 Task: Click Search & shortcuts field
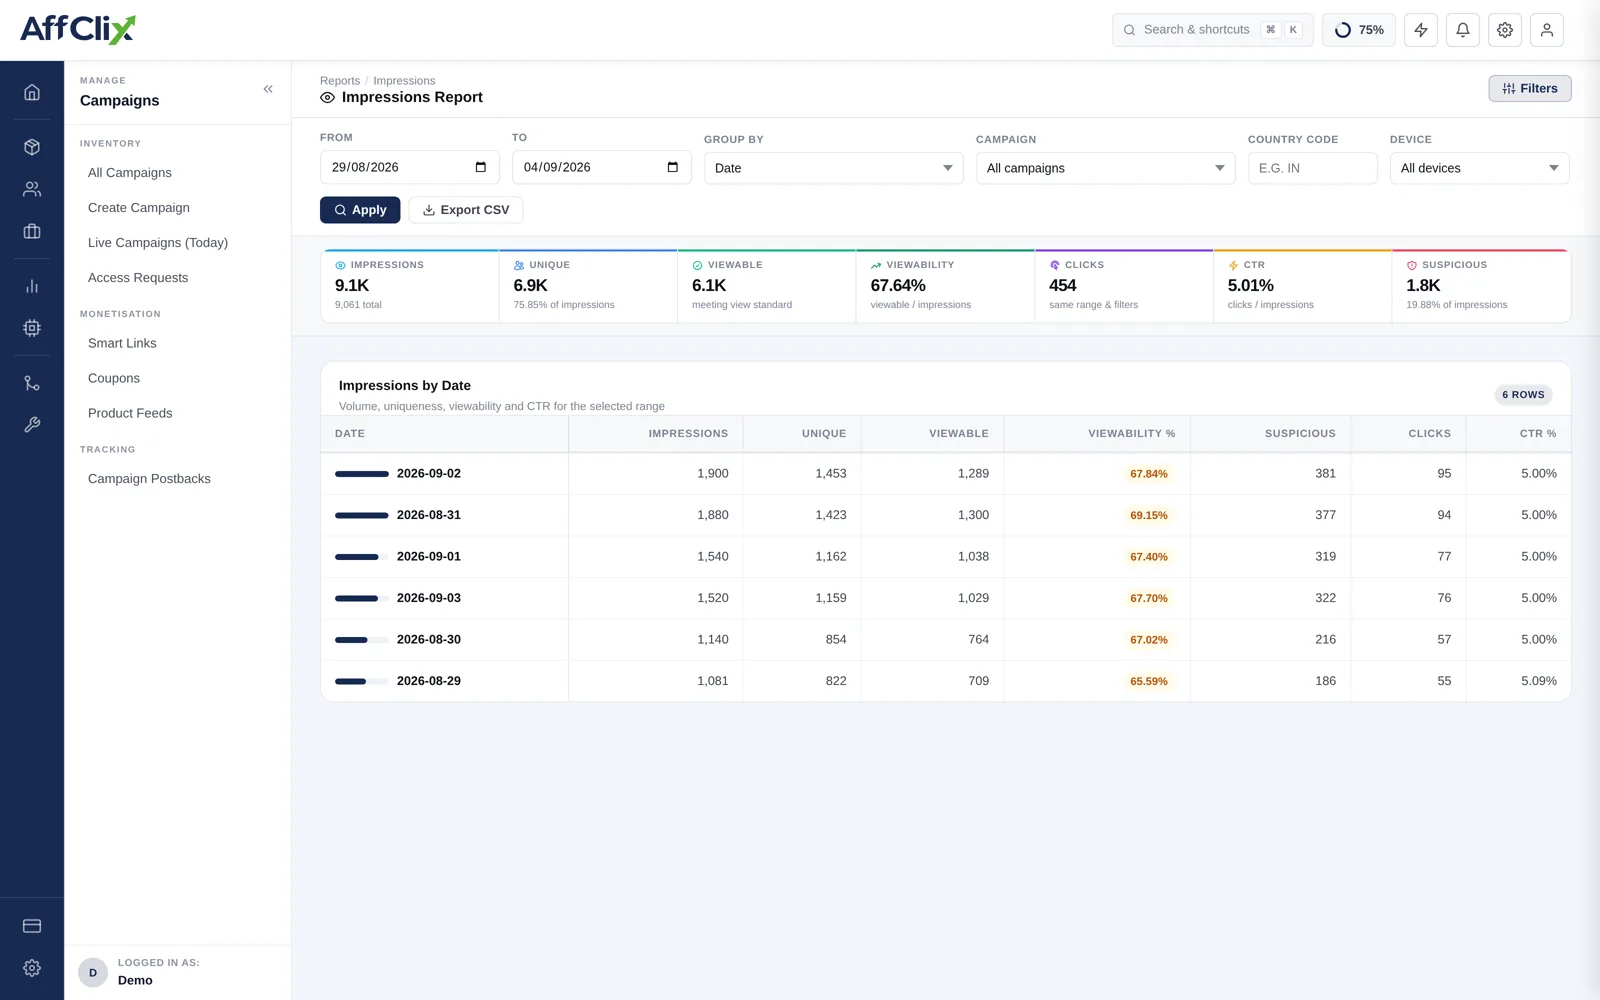point(1213,30)
